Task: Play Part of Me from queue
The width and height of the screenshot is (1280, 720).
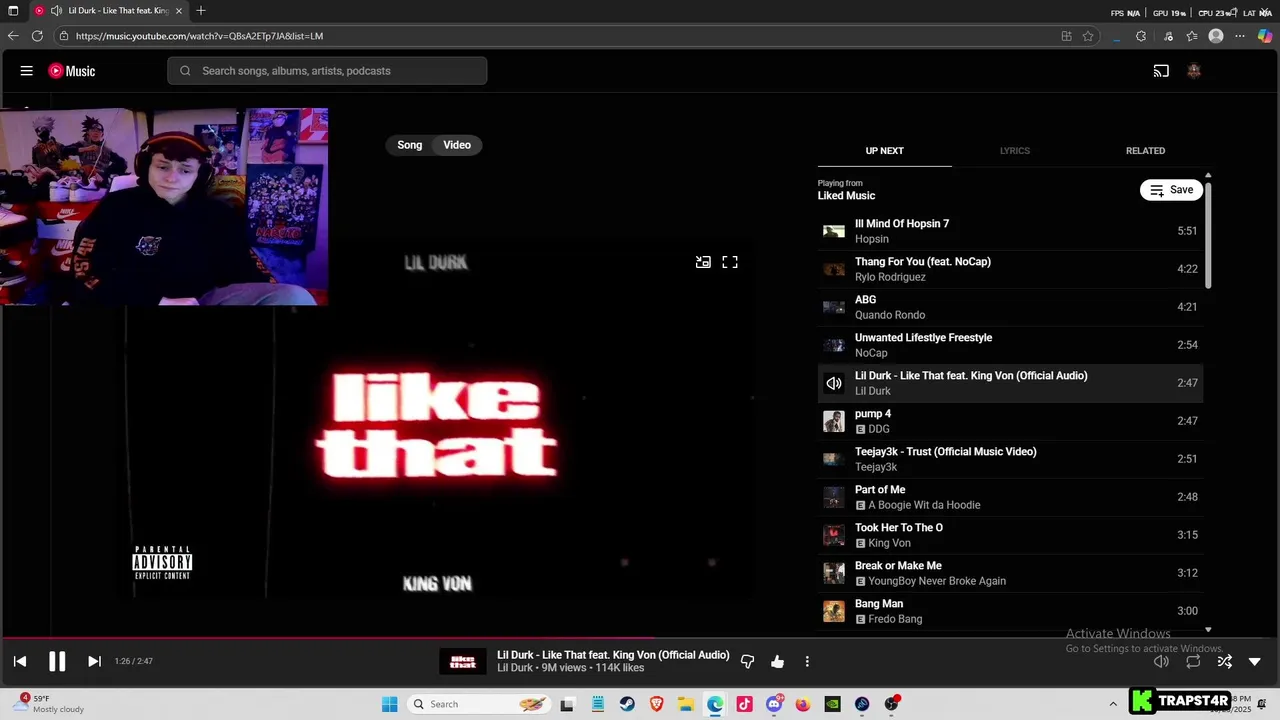Action: [x=1010, y=497]
